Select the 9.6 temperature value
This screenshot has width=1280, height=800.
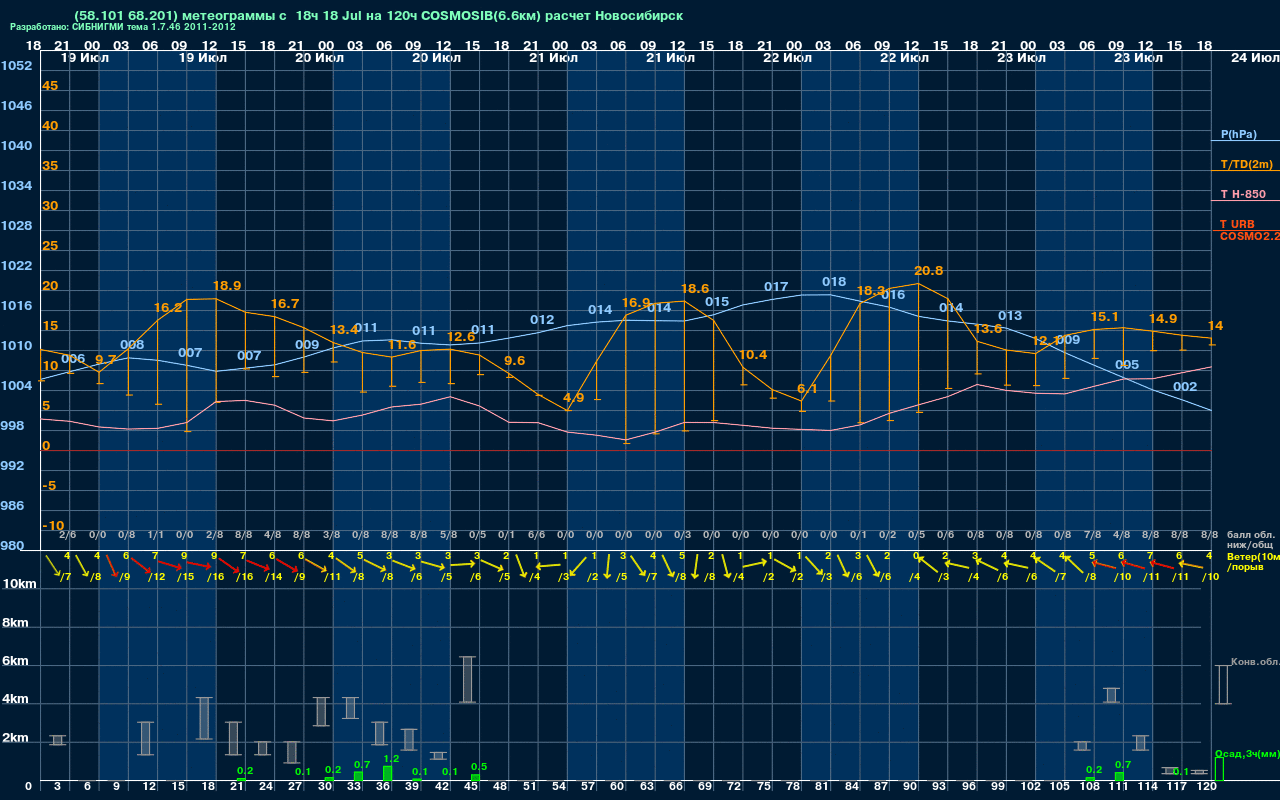tap(514, 361)
